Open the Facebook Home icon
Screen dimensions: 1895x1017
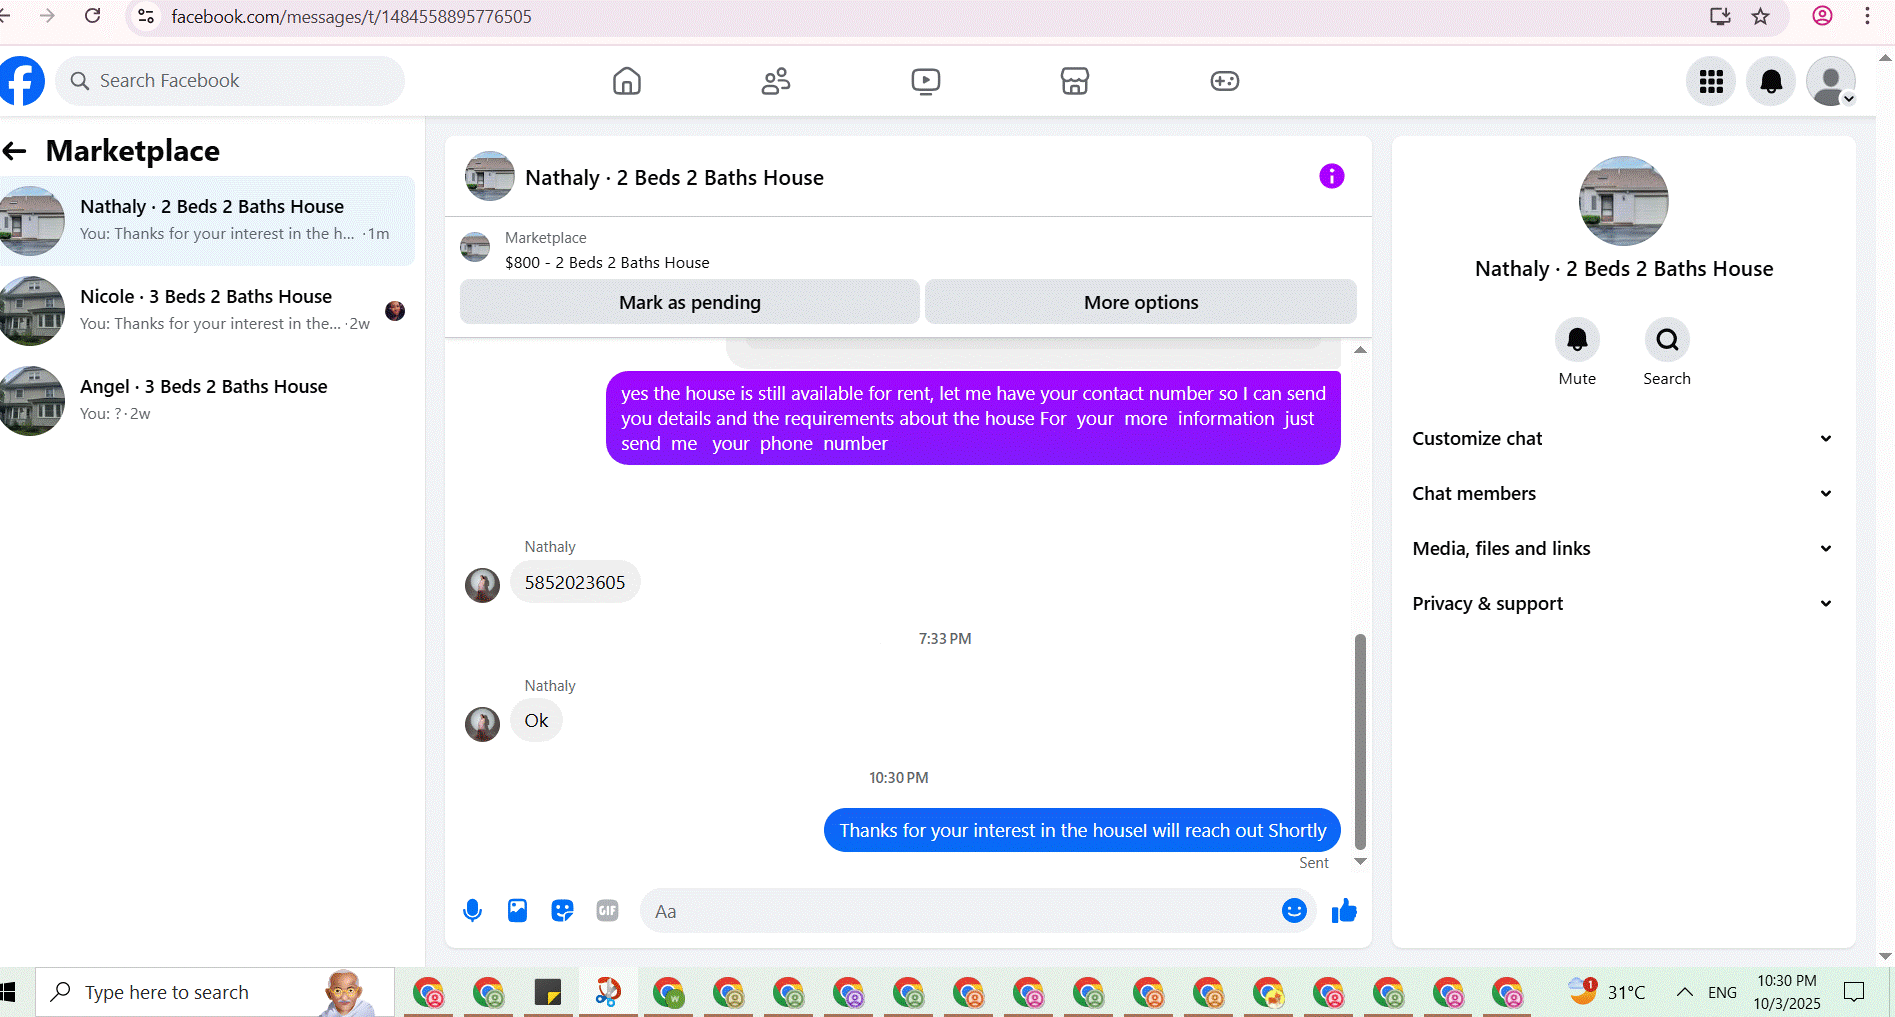pyautogui.click(x=627, y=81)
